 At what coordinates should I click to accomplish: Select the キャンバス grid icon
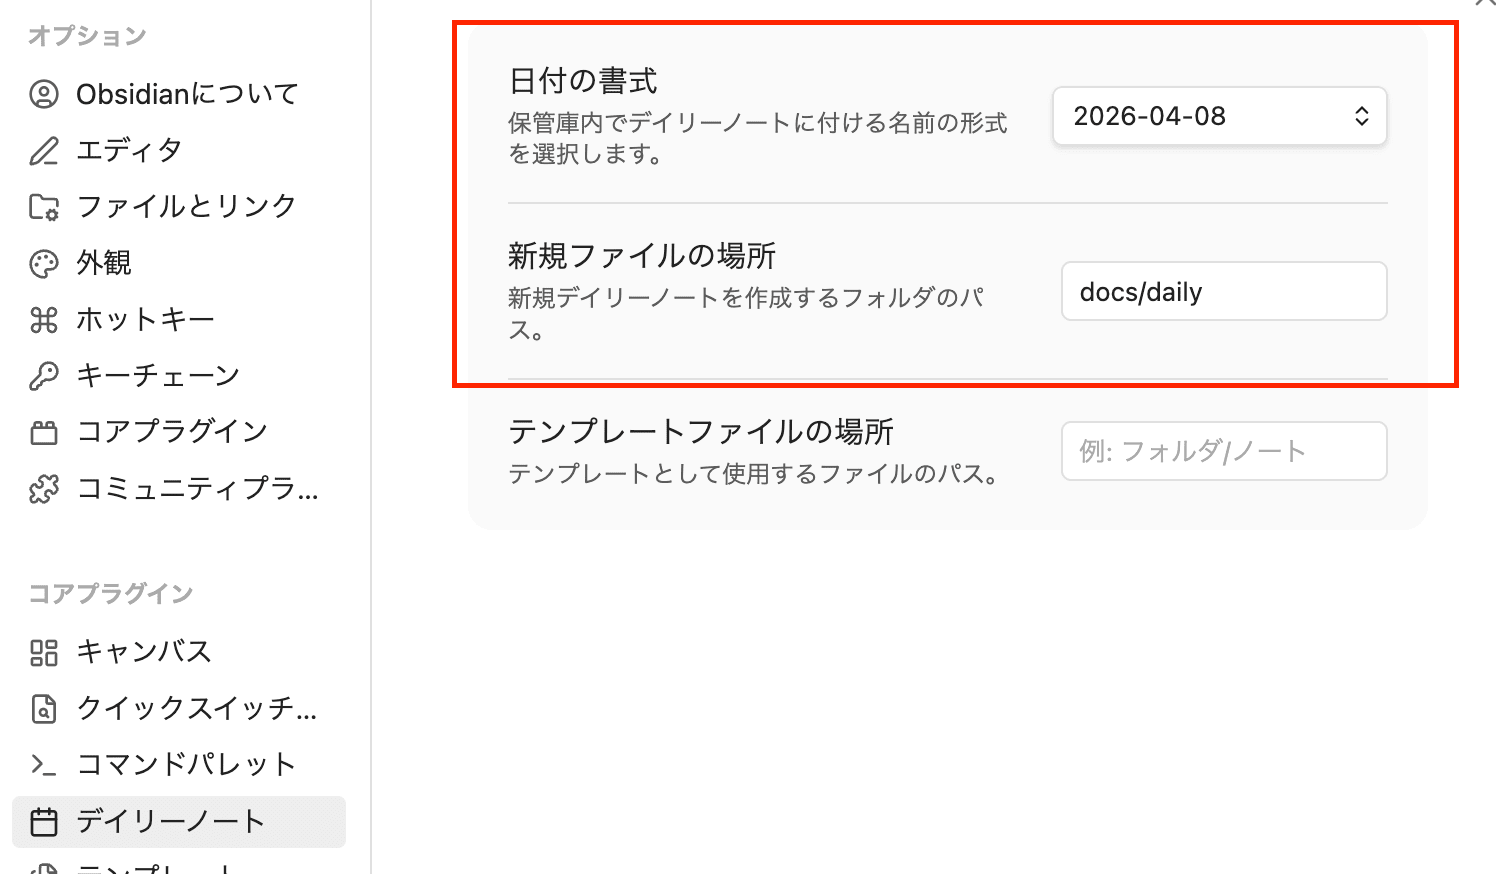(44, 651)
